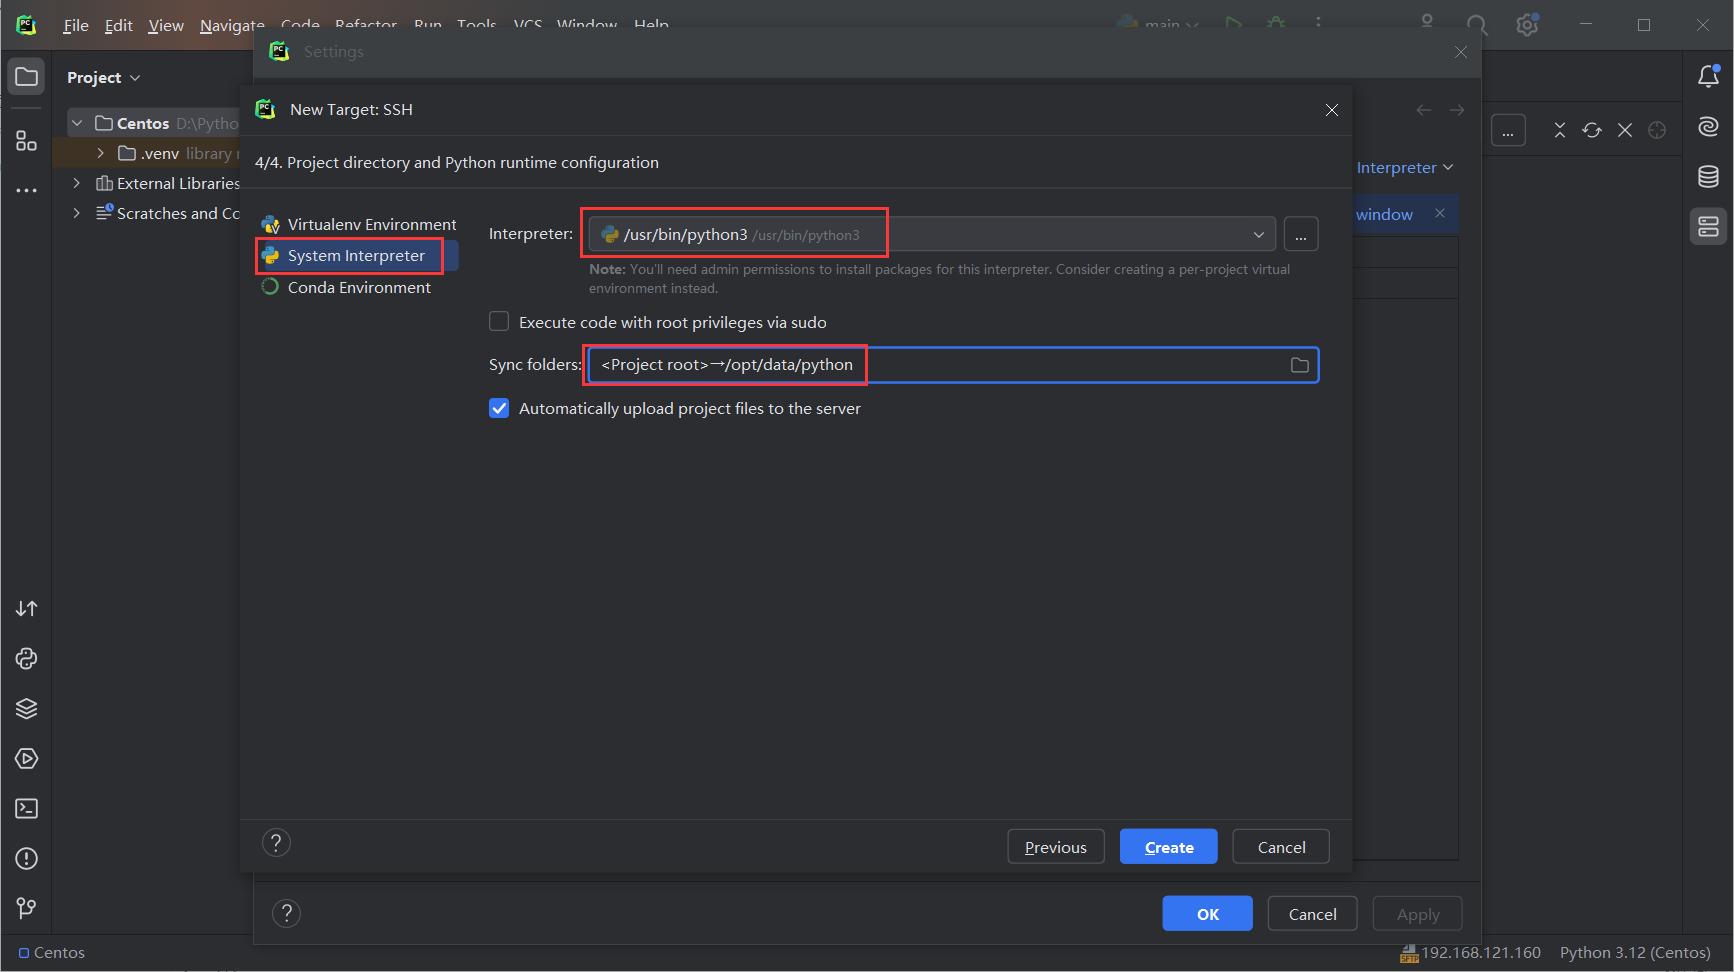The image size is (1734, 972).
Task: Click Cancel in New Target dialog
Action: coord(1281,847)
